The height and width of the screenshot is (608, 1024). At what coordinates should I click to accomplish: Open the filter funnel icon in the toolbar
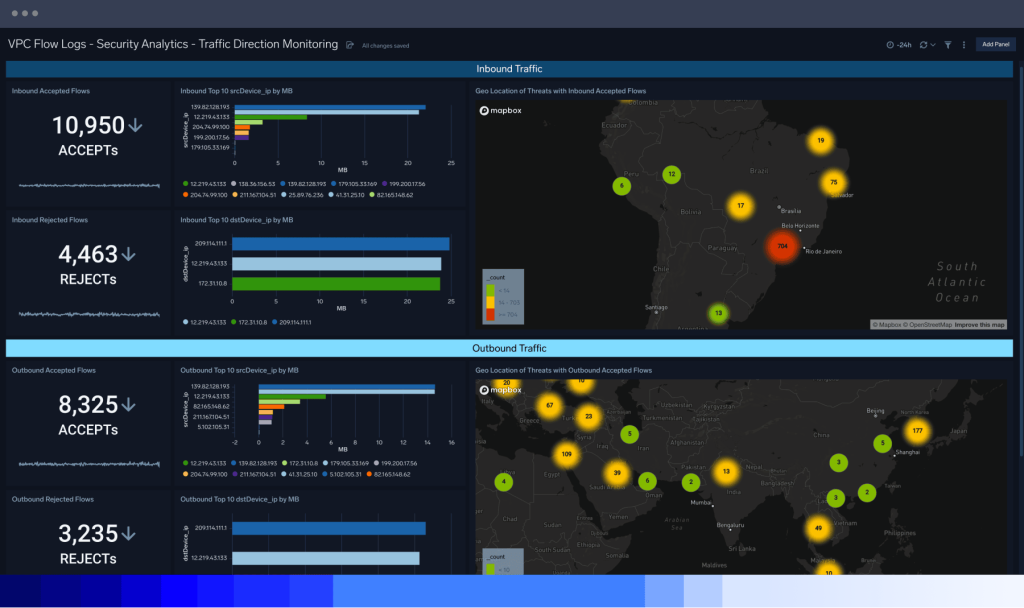[x=948, y=44]
